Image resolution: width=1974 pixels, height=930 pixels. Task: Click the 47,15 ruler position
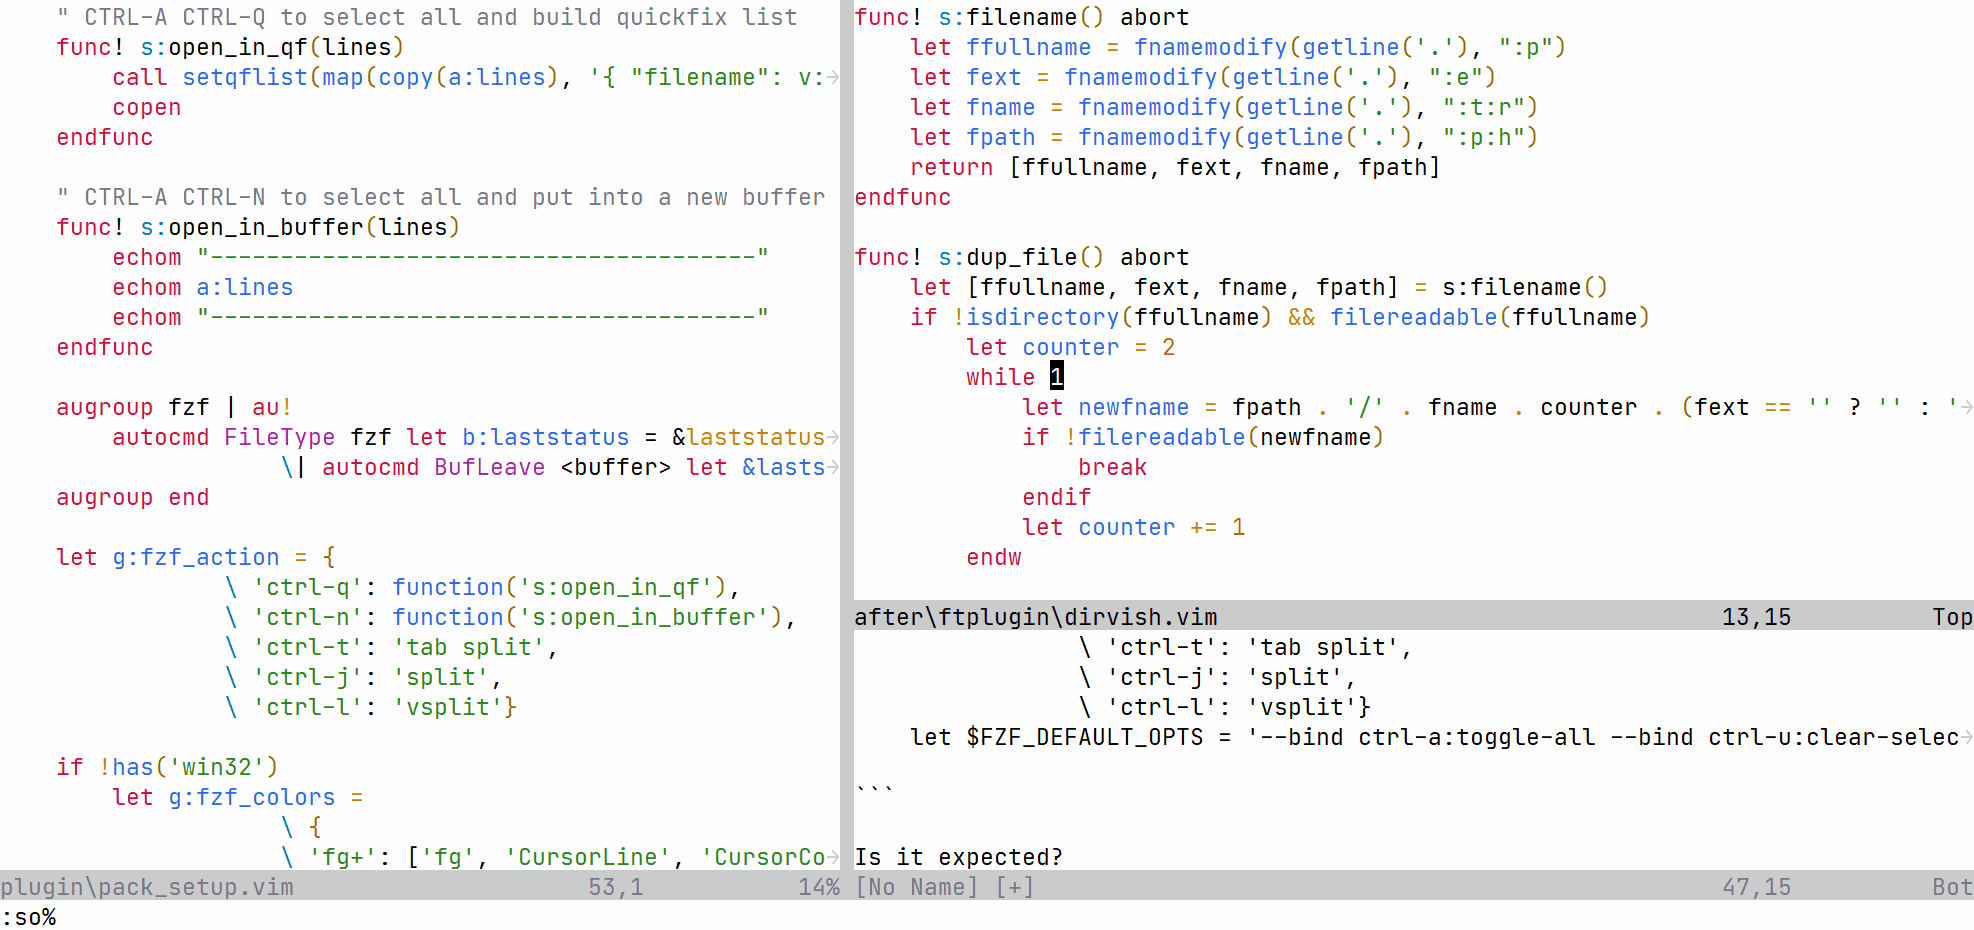pos(1757,887)
